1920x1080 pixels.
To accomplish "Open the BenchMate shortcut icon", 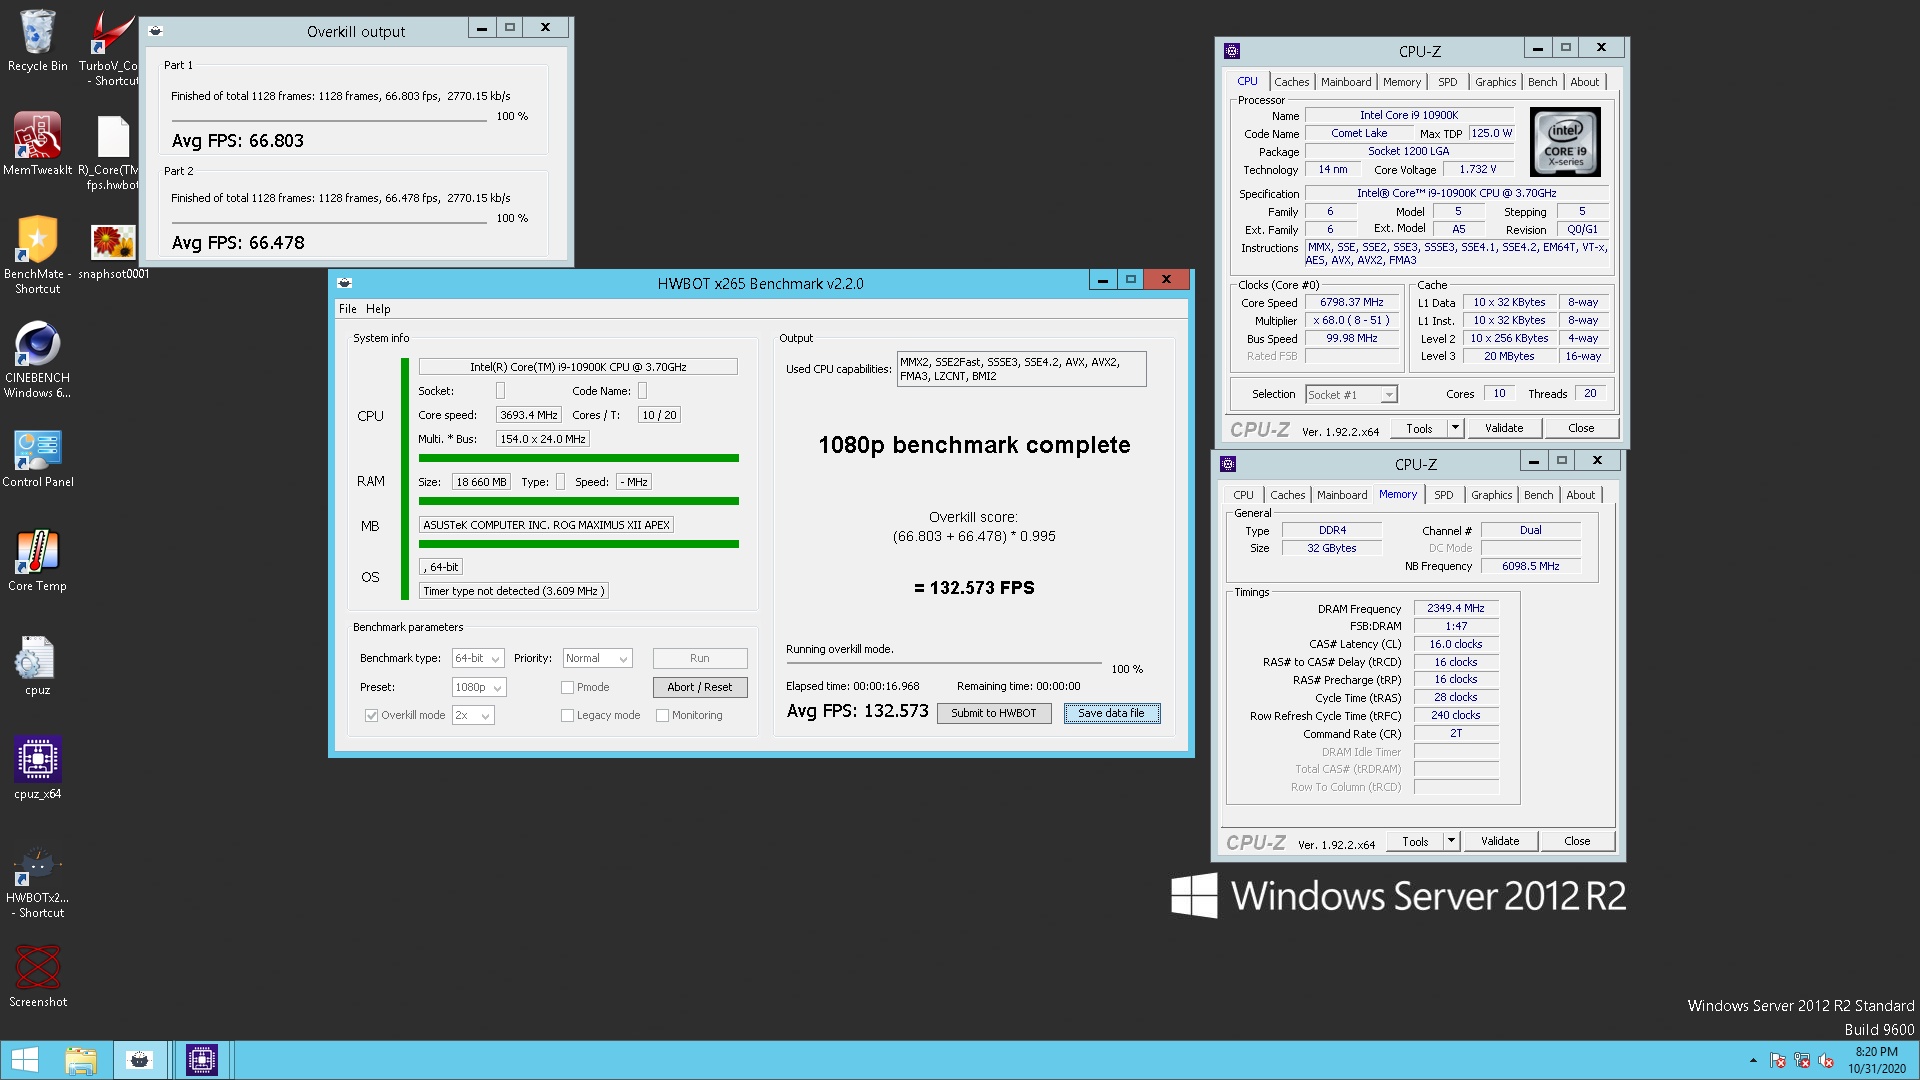I will [x=38, y=255].
